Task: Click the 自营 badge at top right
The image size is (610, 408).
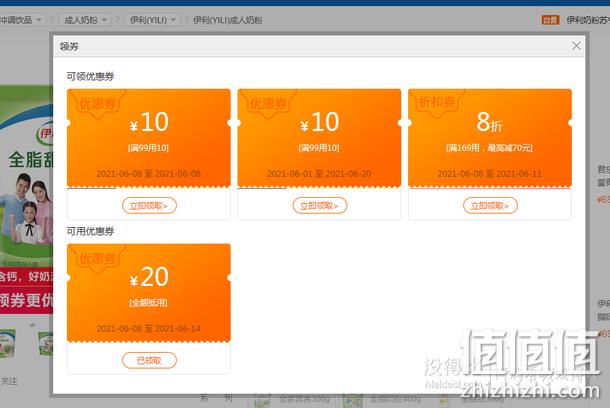Action: point(550,20)
